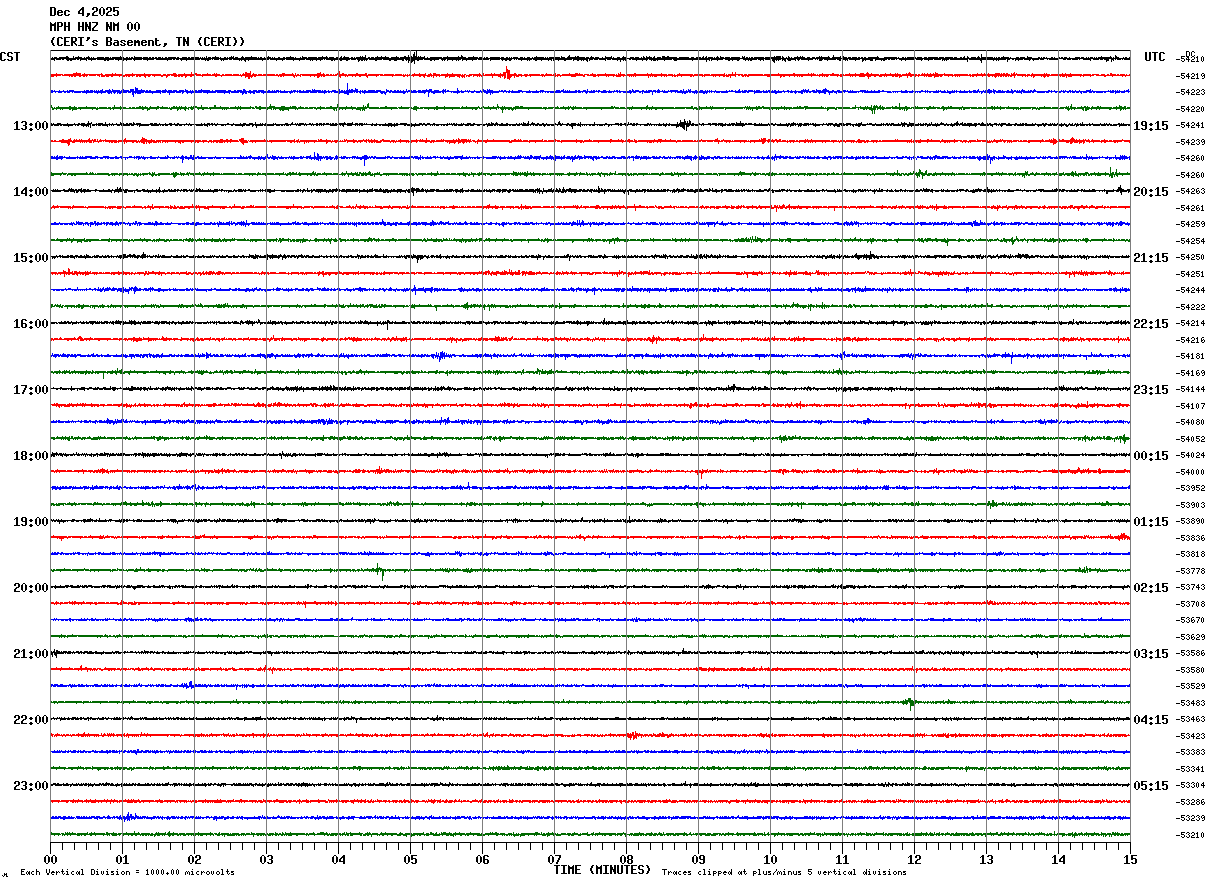Screen dimensions: 1210x886
Task: Select the 20:00 CST time label
Action: click(30, 588)
